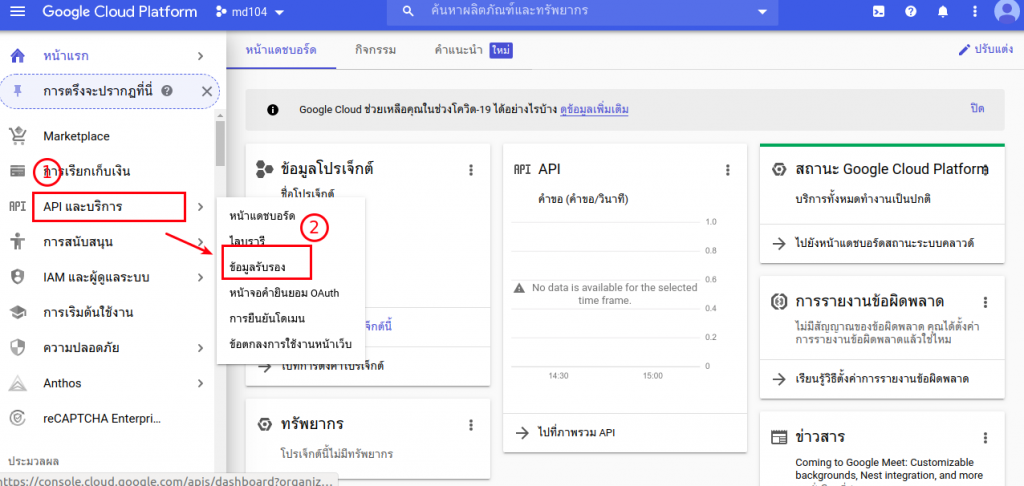Viewport: 1024px width, 486px height.
Task: Open API และบริการ in sidebar
Action: click(x=82, y=207)
